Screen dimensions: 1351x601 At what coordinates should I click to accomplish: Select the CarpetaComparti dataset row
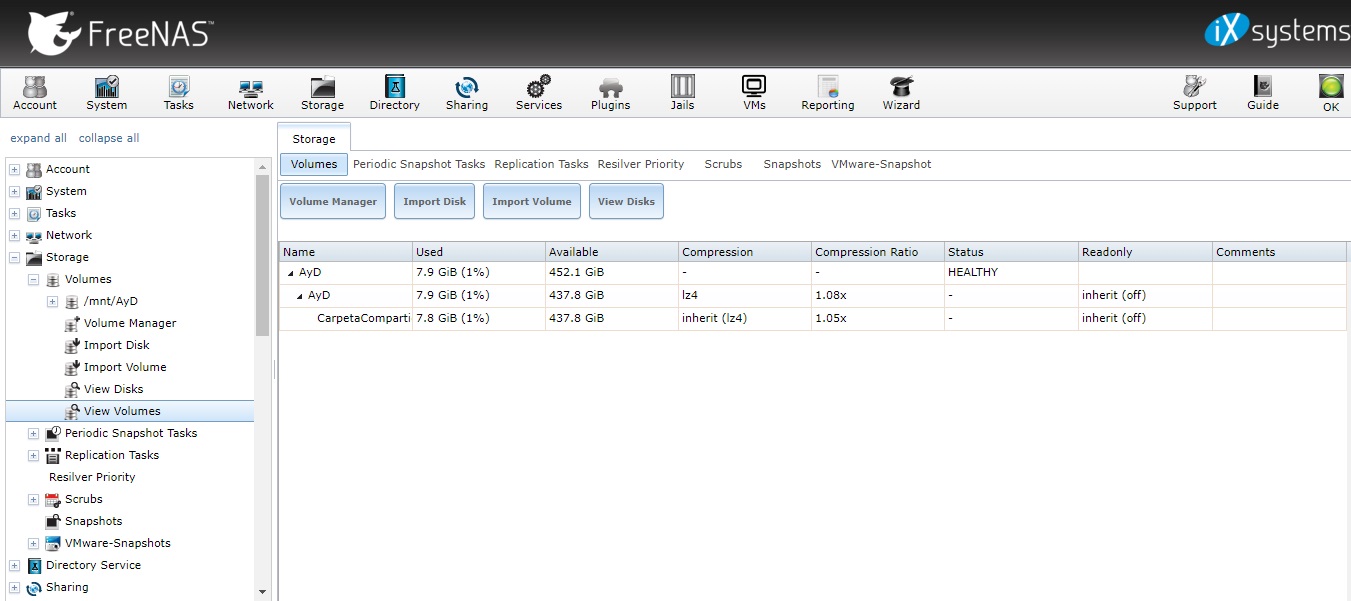812,318
